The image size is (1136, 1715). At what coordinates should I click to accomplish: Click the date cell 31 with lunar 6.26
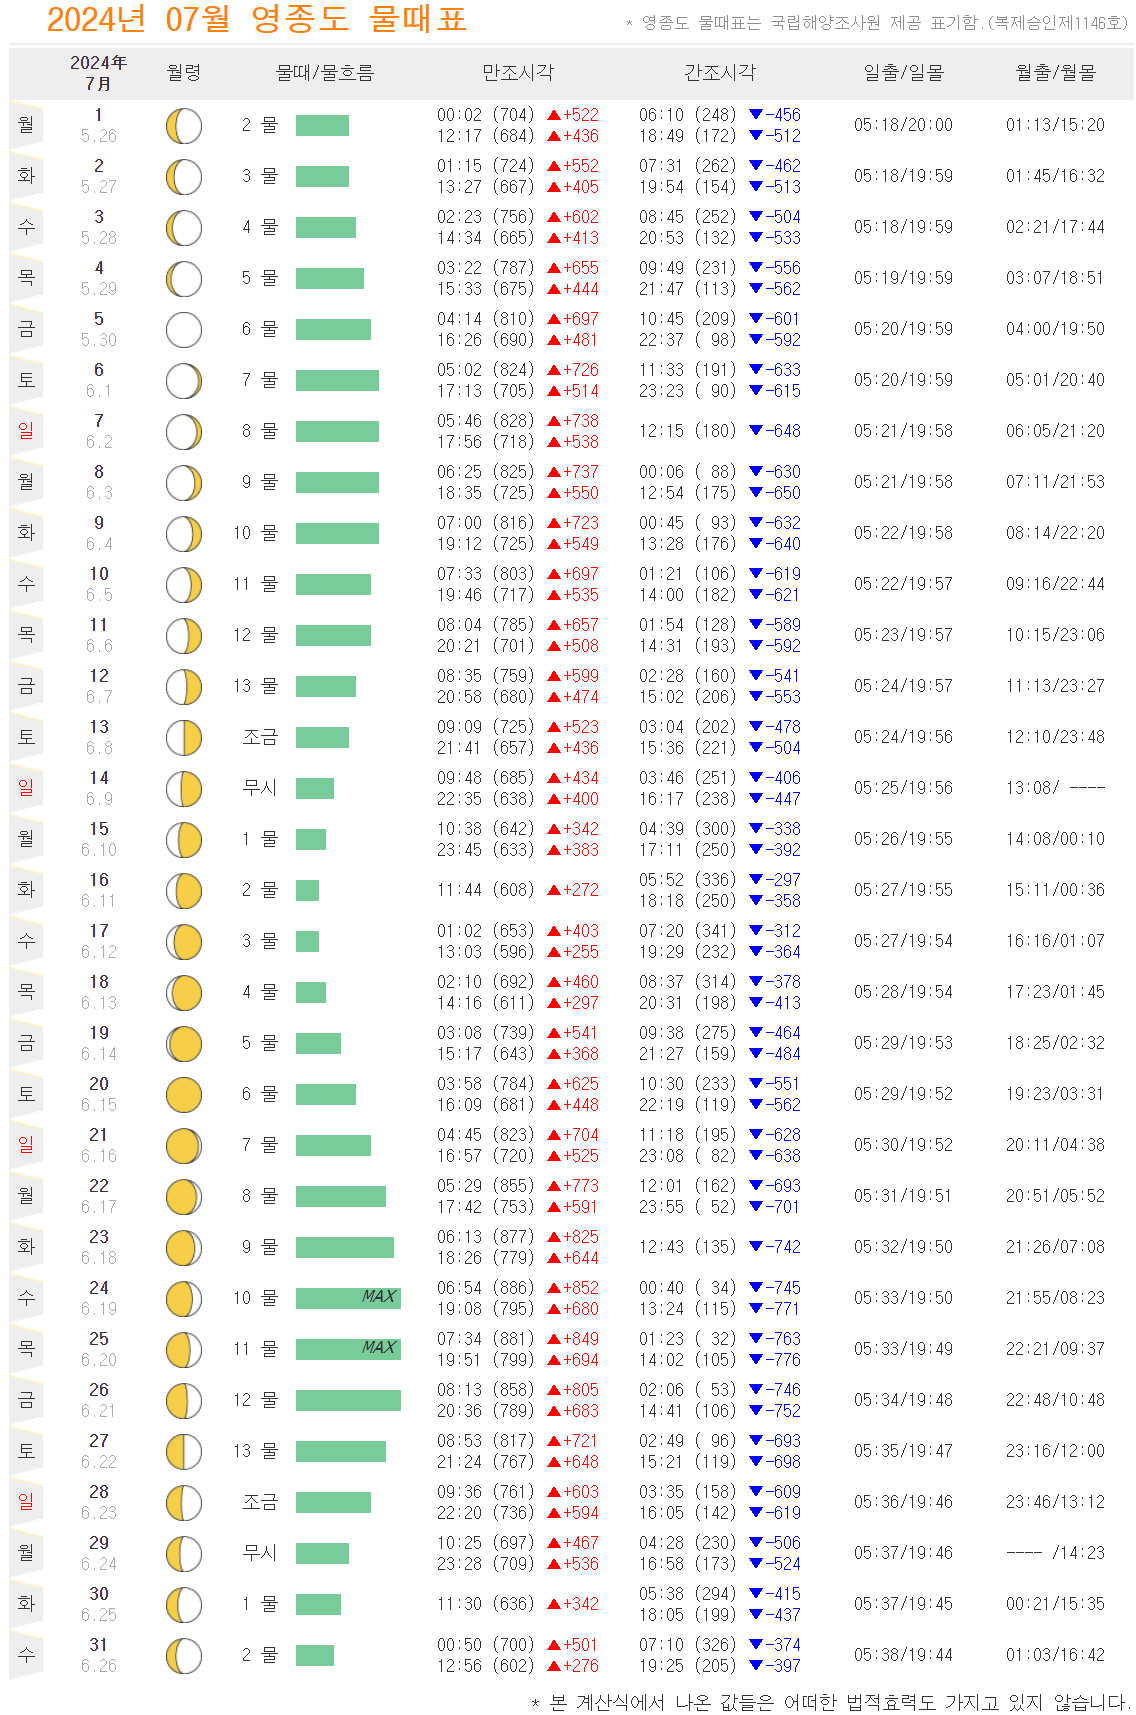pyautogui.click(x=99, y=1655)
